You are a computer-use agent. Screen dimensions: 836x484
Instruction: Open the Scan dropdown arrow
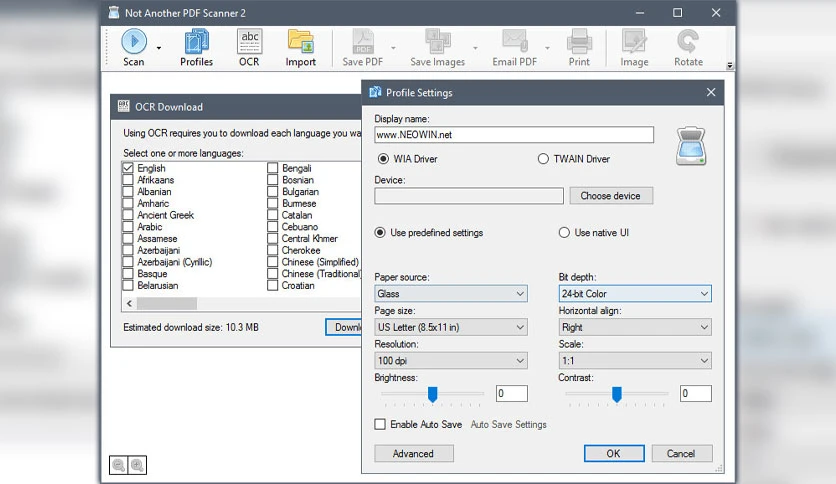159,48
